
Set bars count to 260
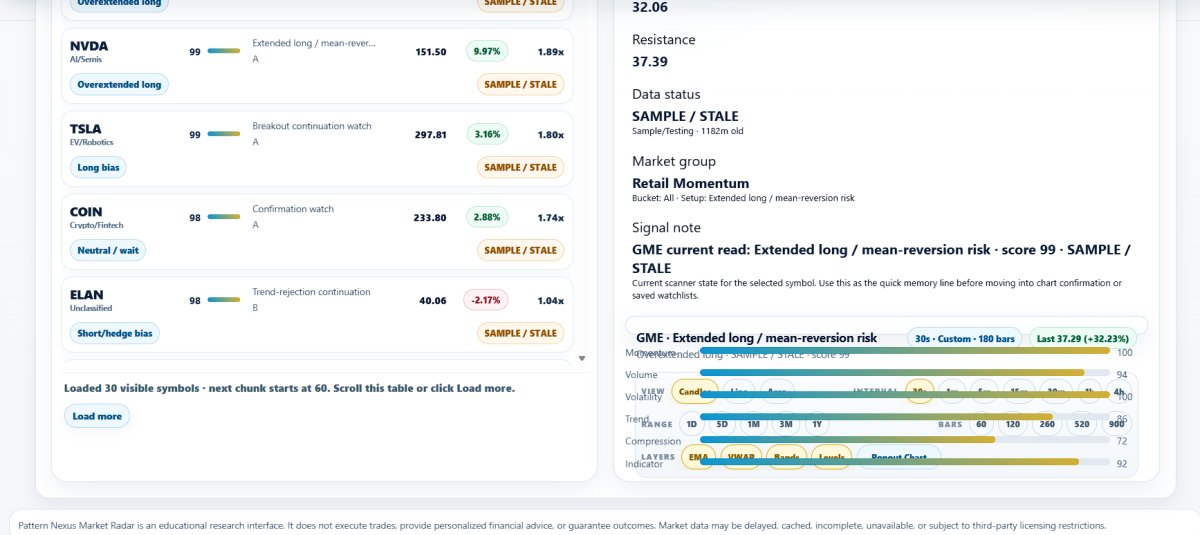point(1047,424)
